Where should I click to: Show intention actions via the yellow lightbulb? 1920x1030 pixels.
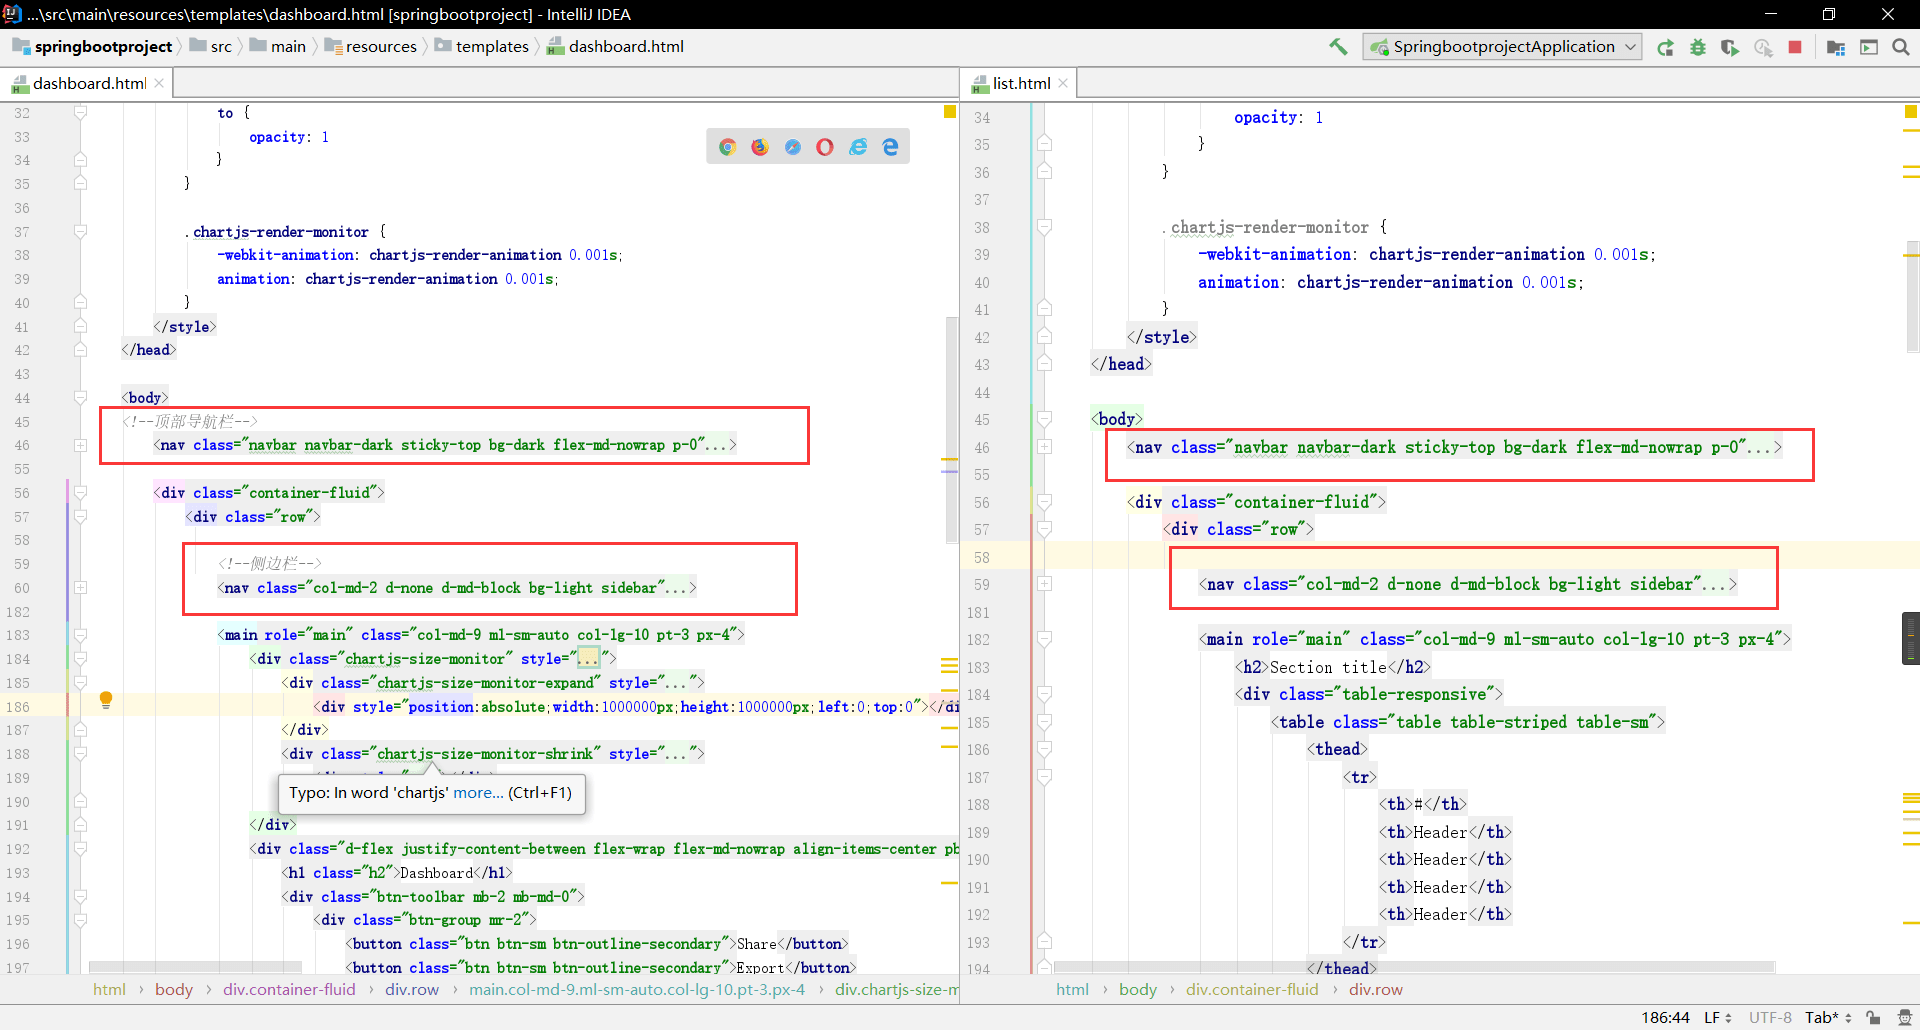105,700
